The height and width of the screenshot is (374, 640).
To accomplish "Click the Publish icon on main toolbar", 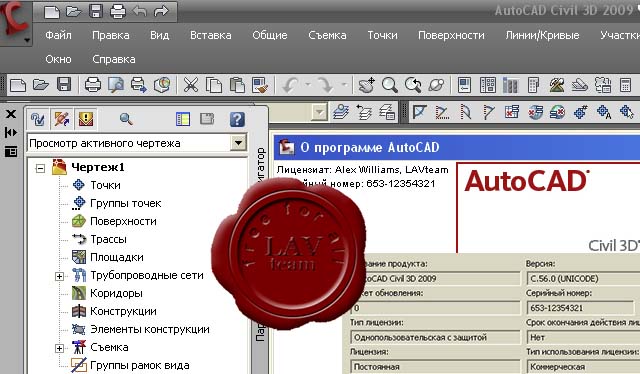I will click(139, 85).
